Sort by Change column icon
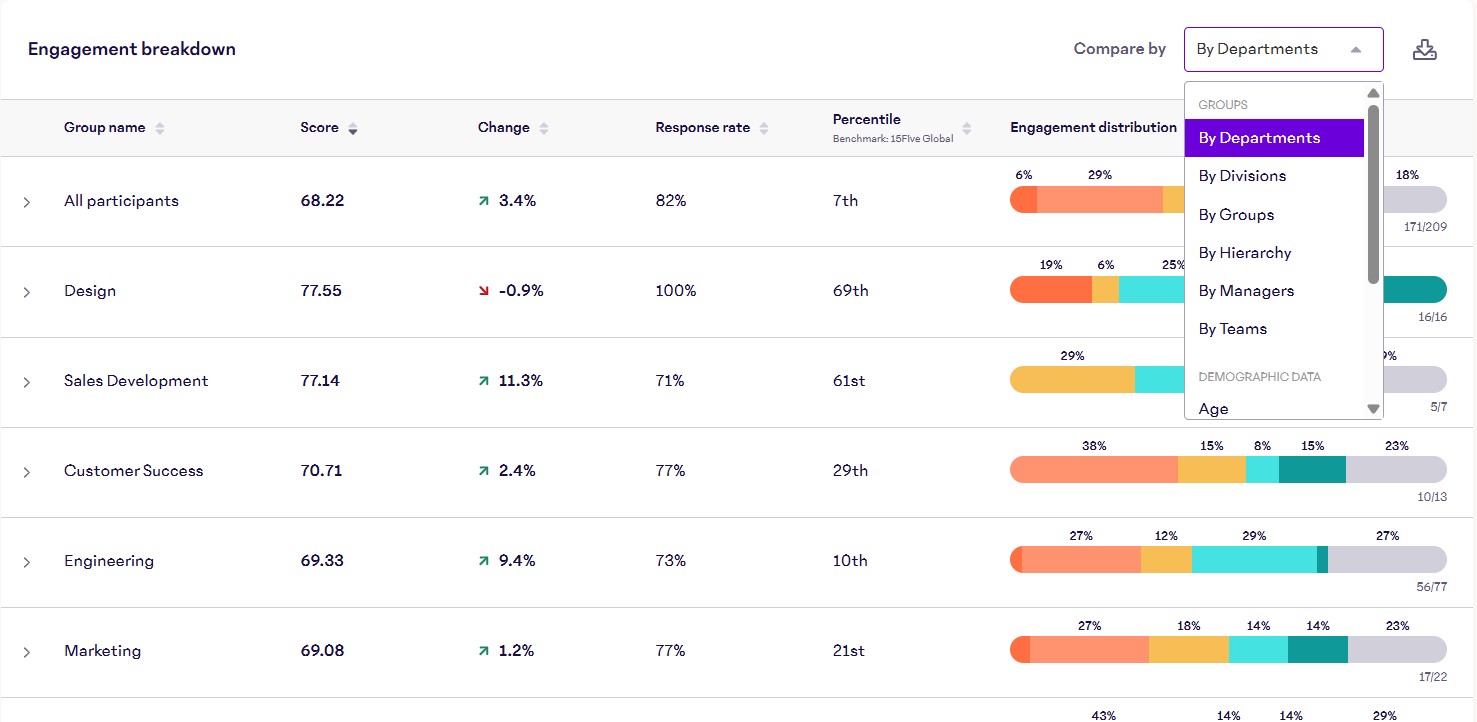 click(544, 128)
